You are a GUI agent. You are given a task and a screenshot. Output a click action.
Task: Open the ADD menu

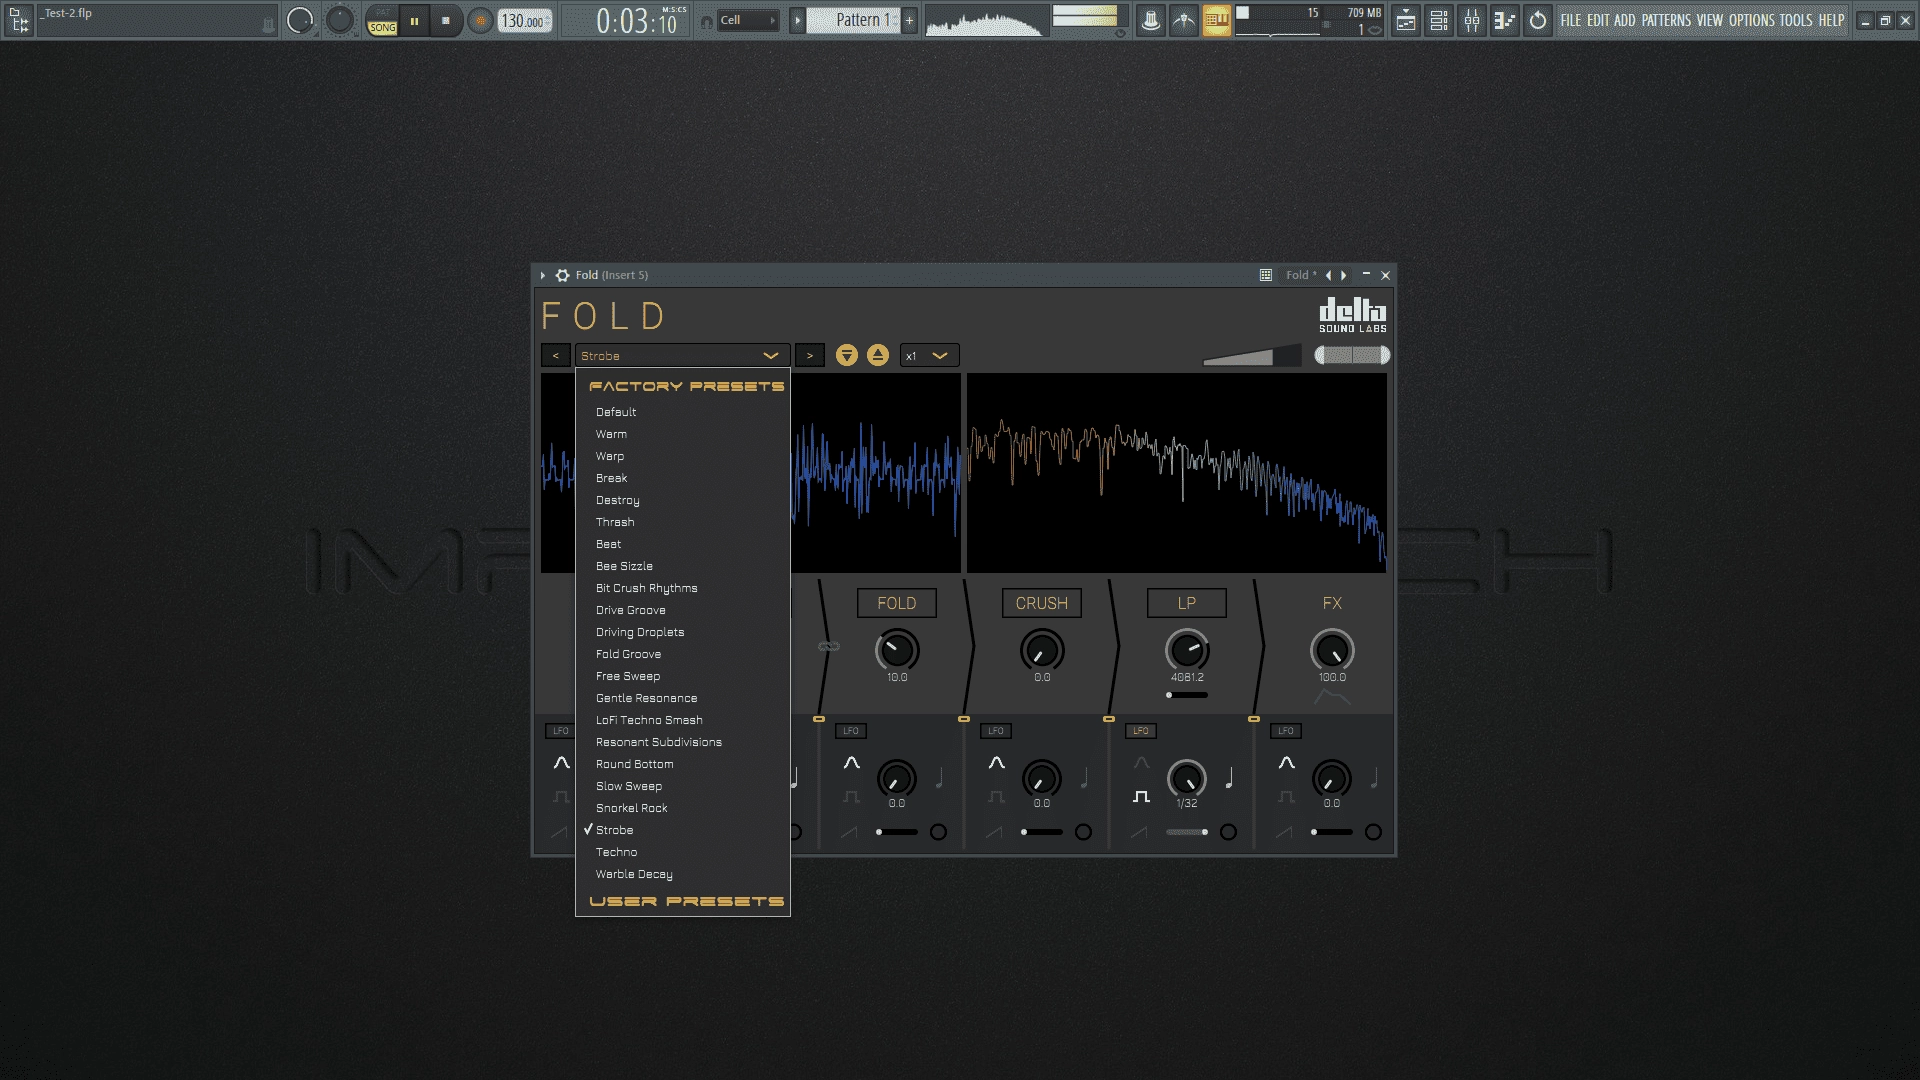click(x=1625, y=20)
